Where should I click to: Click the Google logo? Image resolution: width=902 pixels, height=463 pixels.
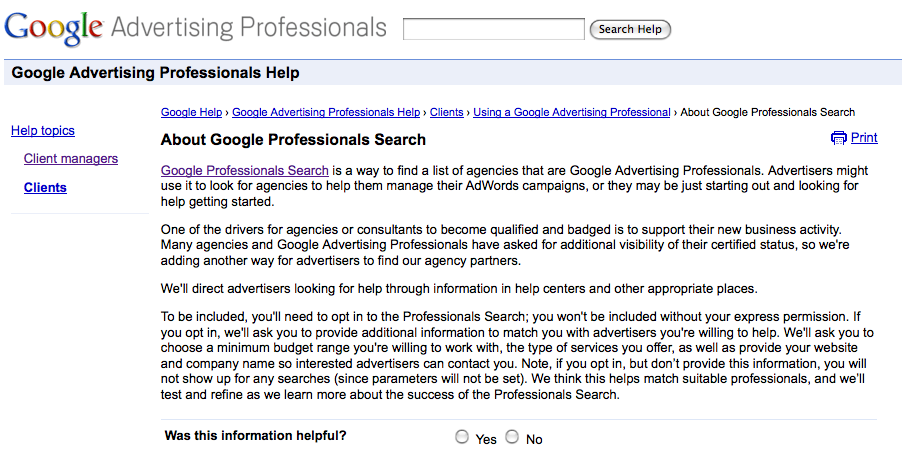tap(54, 28)
